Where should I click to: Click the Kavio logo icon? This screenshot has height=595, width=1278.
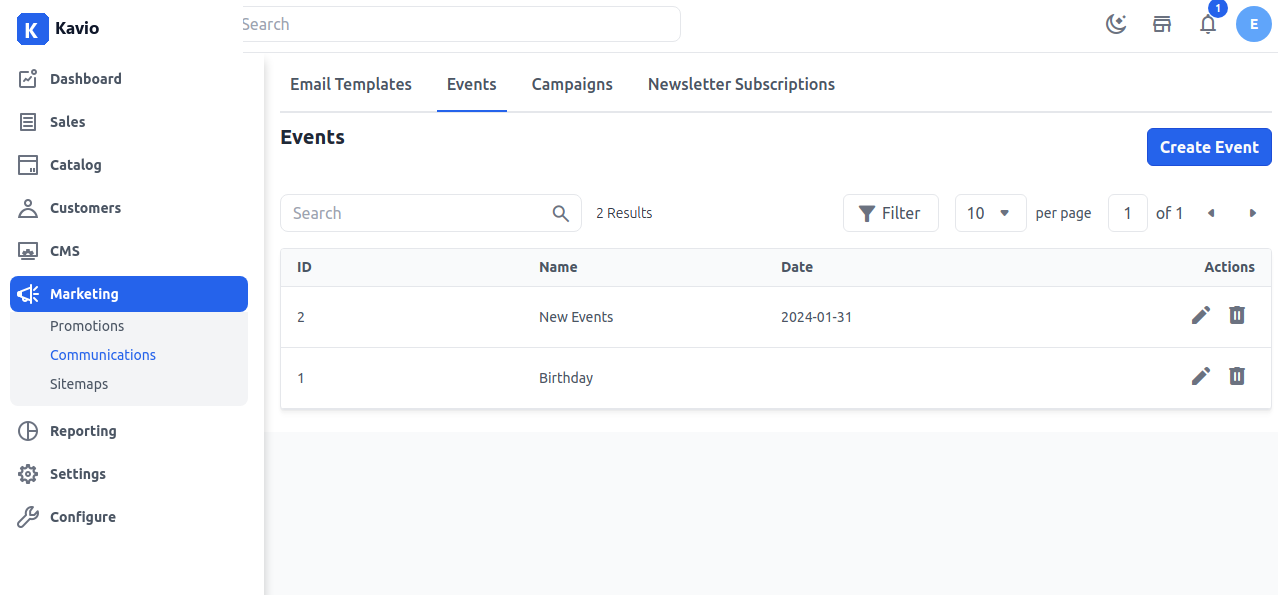pos(32,28)
